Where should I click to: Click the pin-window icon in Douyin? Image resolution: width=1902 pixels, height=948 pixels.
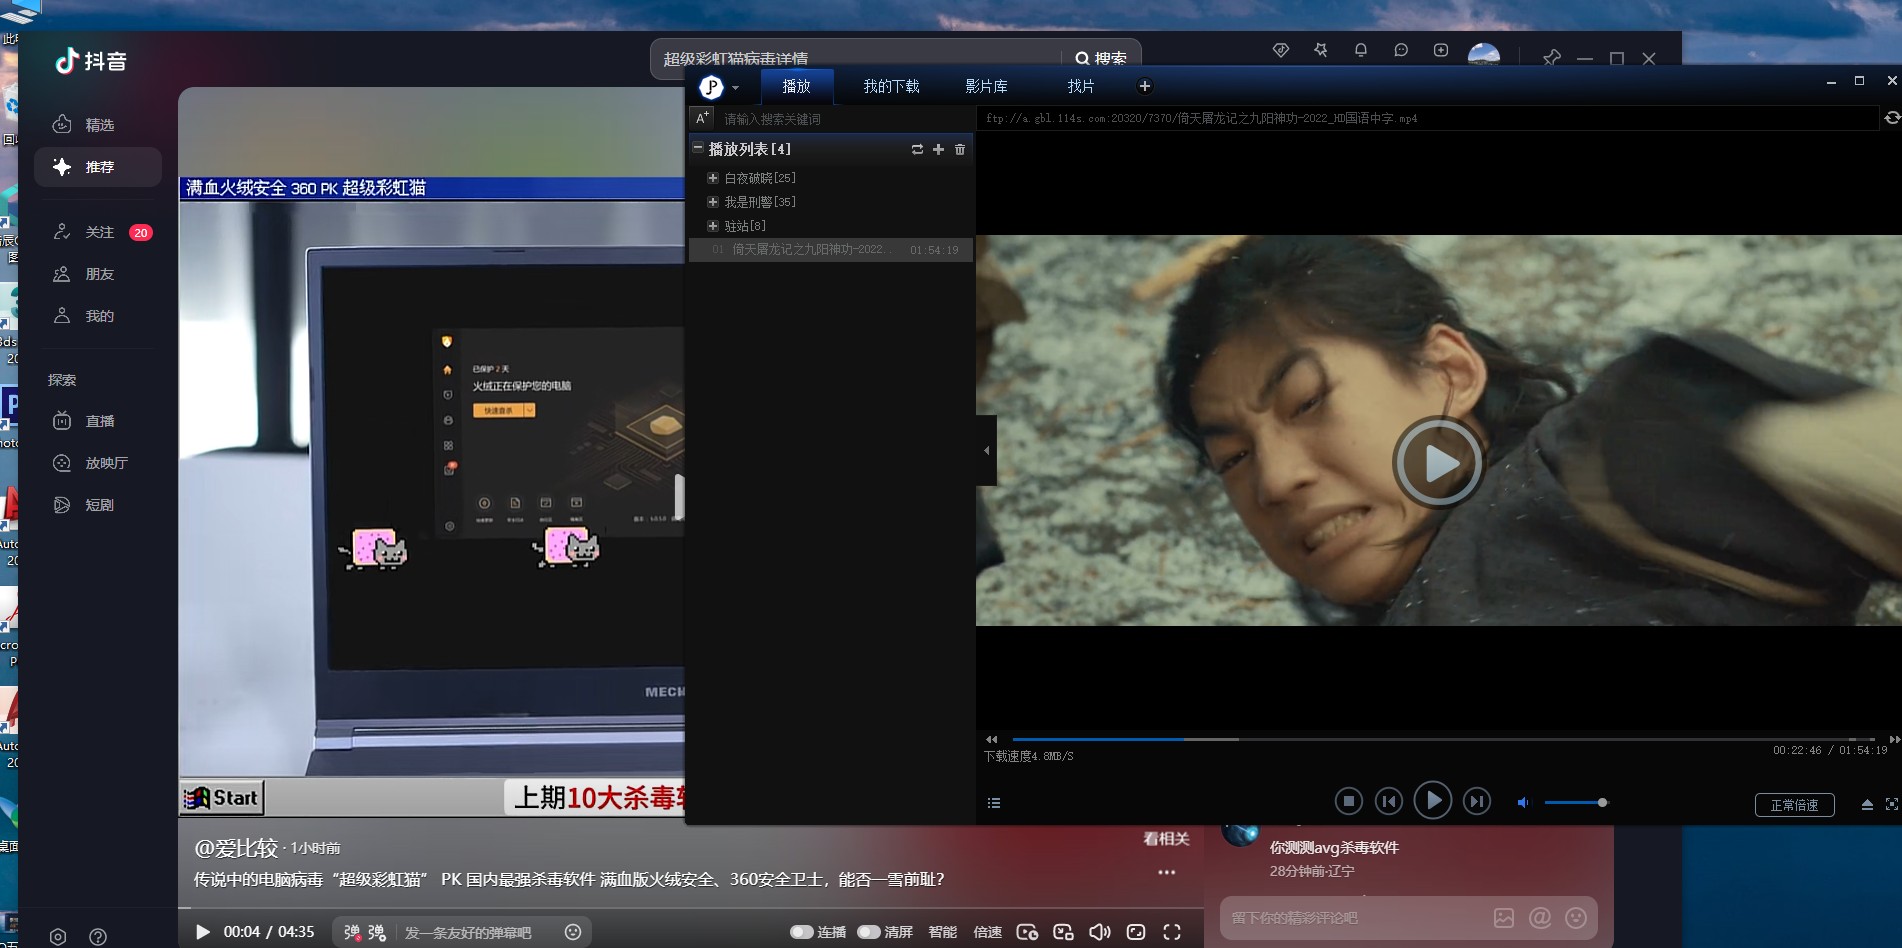pyautogui.click(x=1552, y=57)
